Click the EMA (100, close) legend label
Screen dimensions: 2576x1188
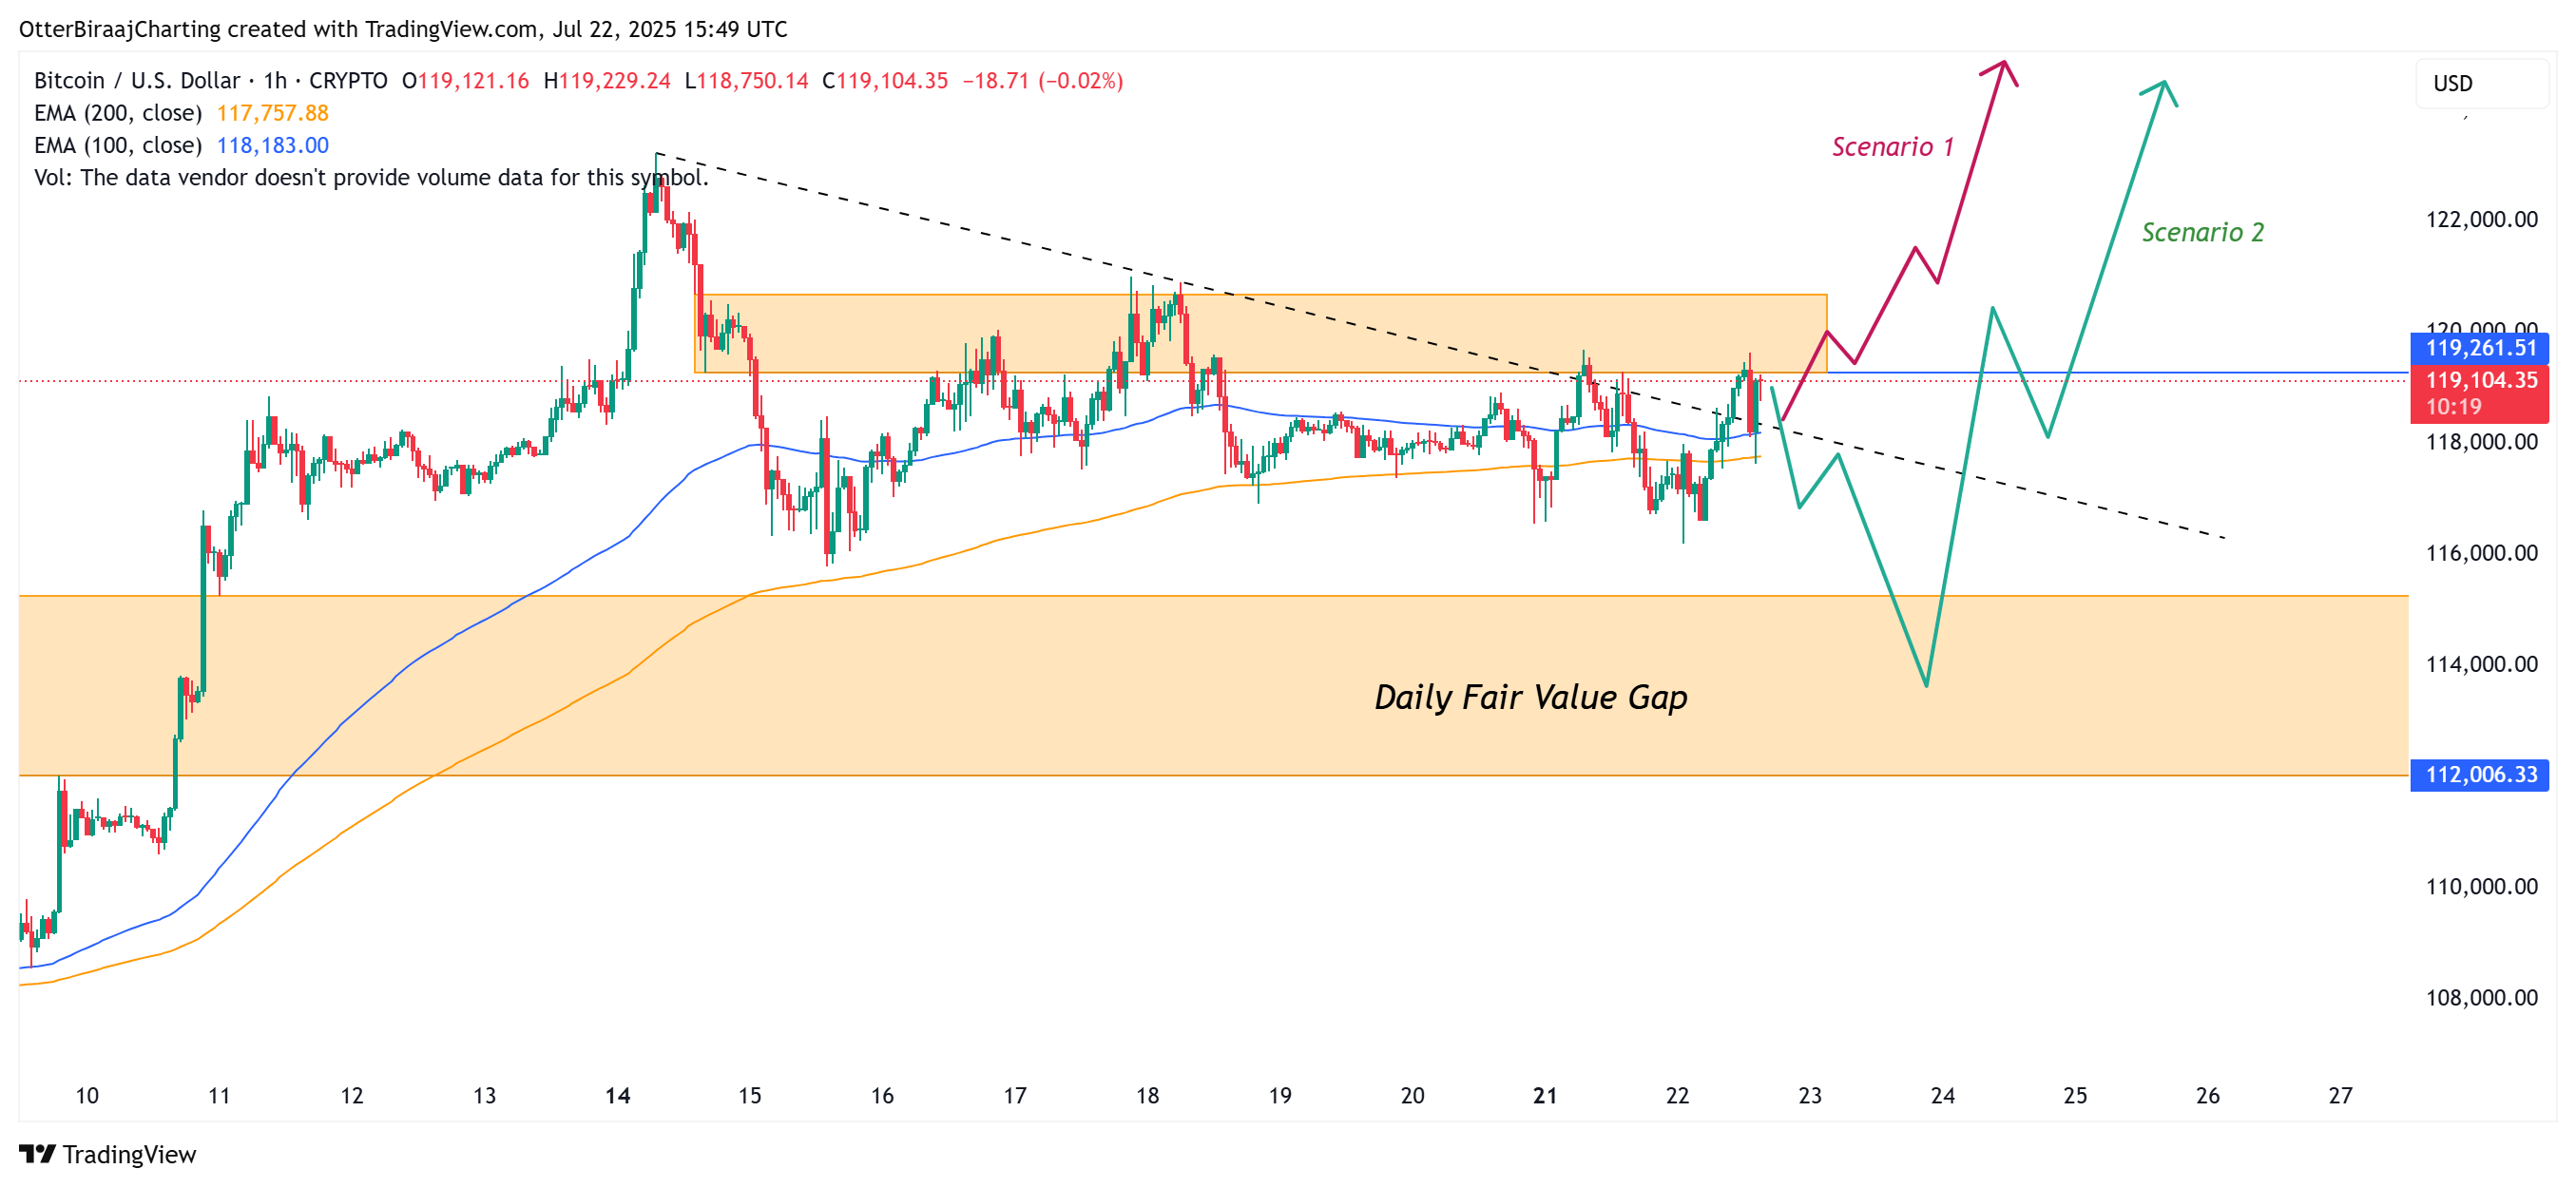coord(117,145)
